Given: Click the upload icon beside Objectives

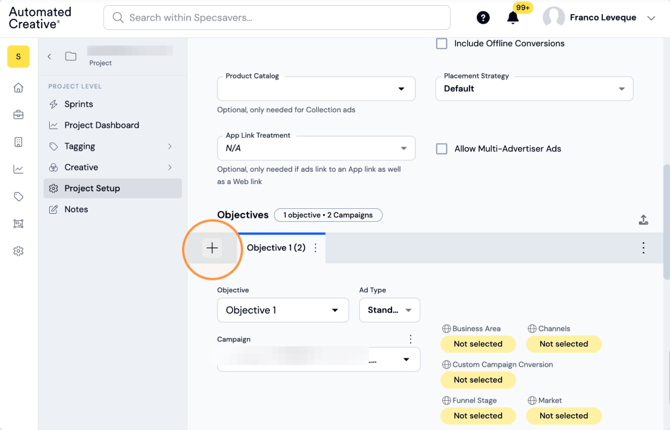Looking at the screenshot, I should point(643,220).
